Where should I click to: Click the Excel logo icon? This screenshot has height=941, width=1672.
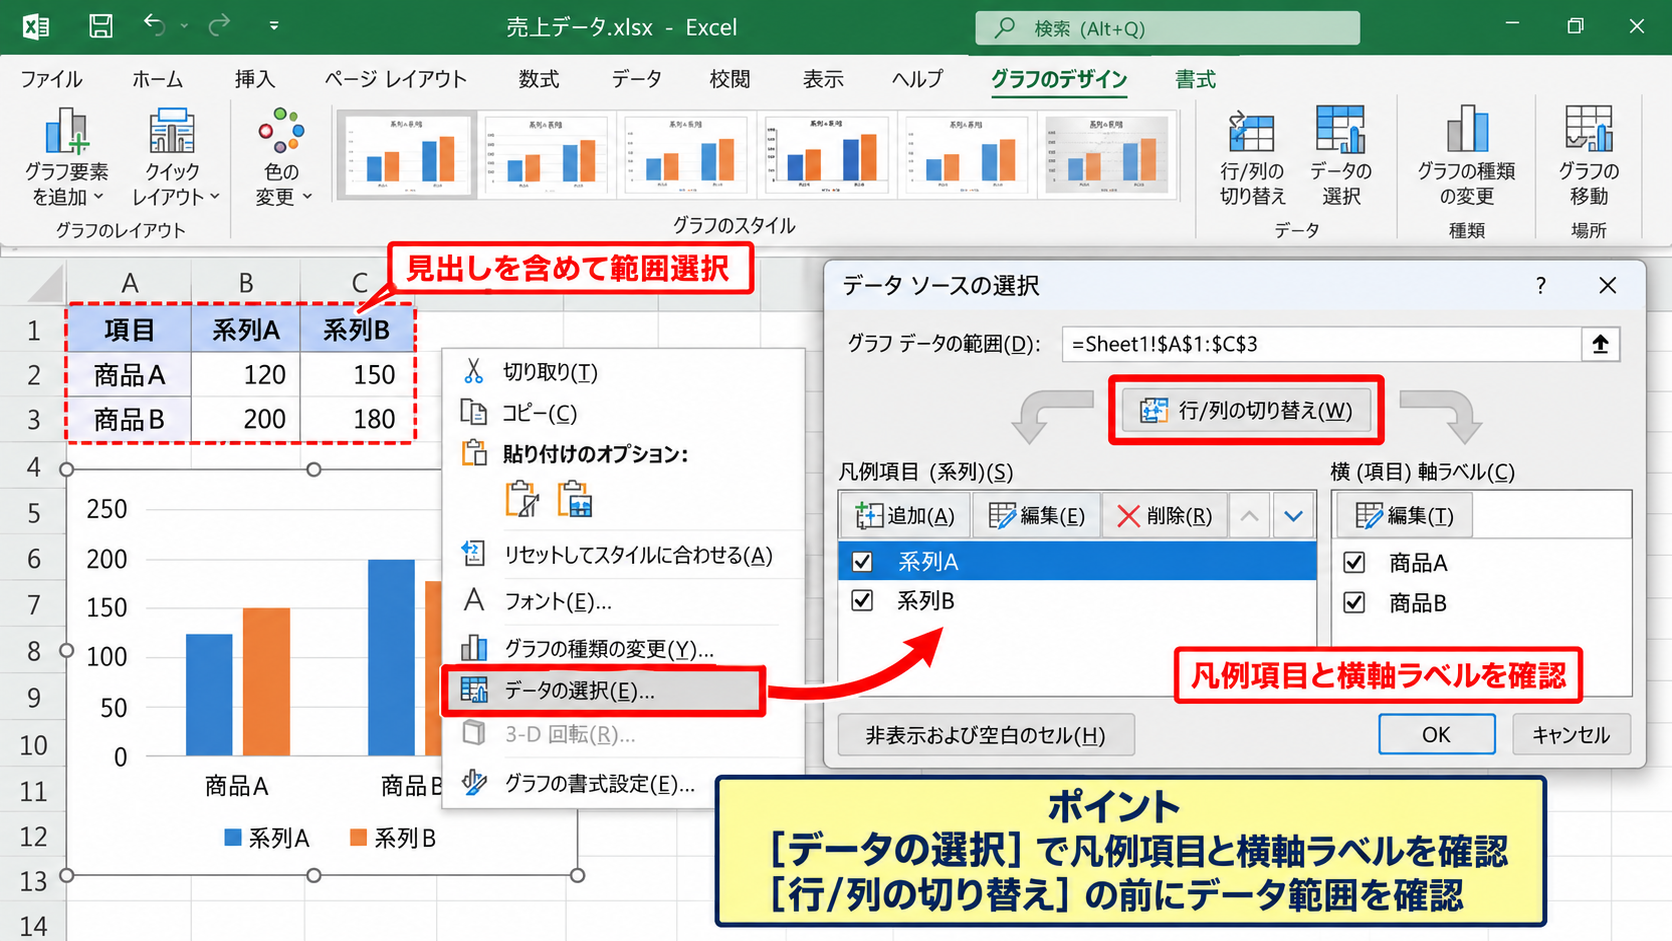36,27
